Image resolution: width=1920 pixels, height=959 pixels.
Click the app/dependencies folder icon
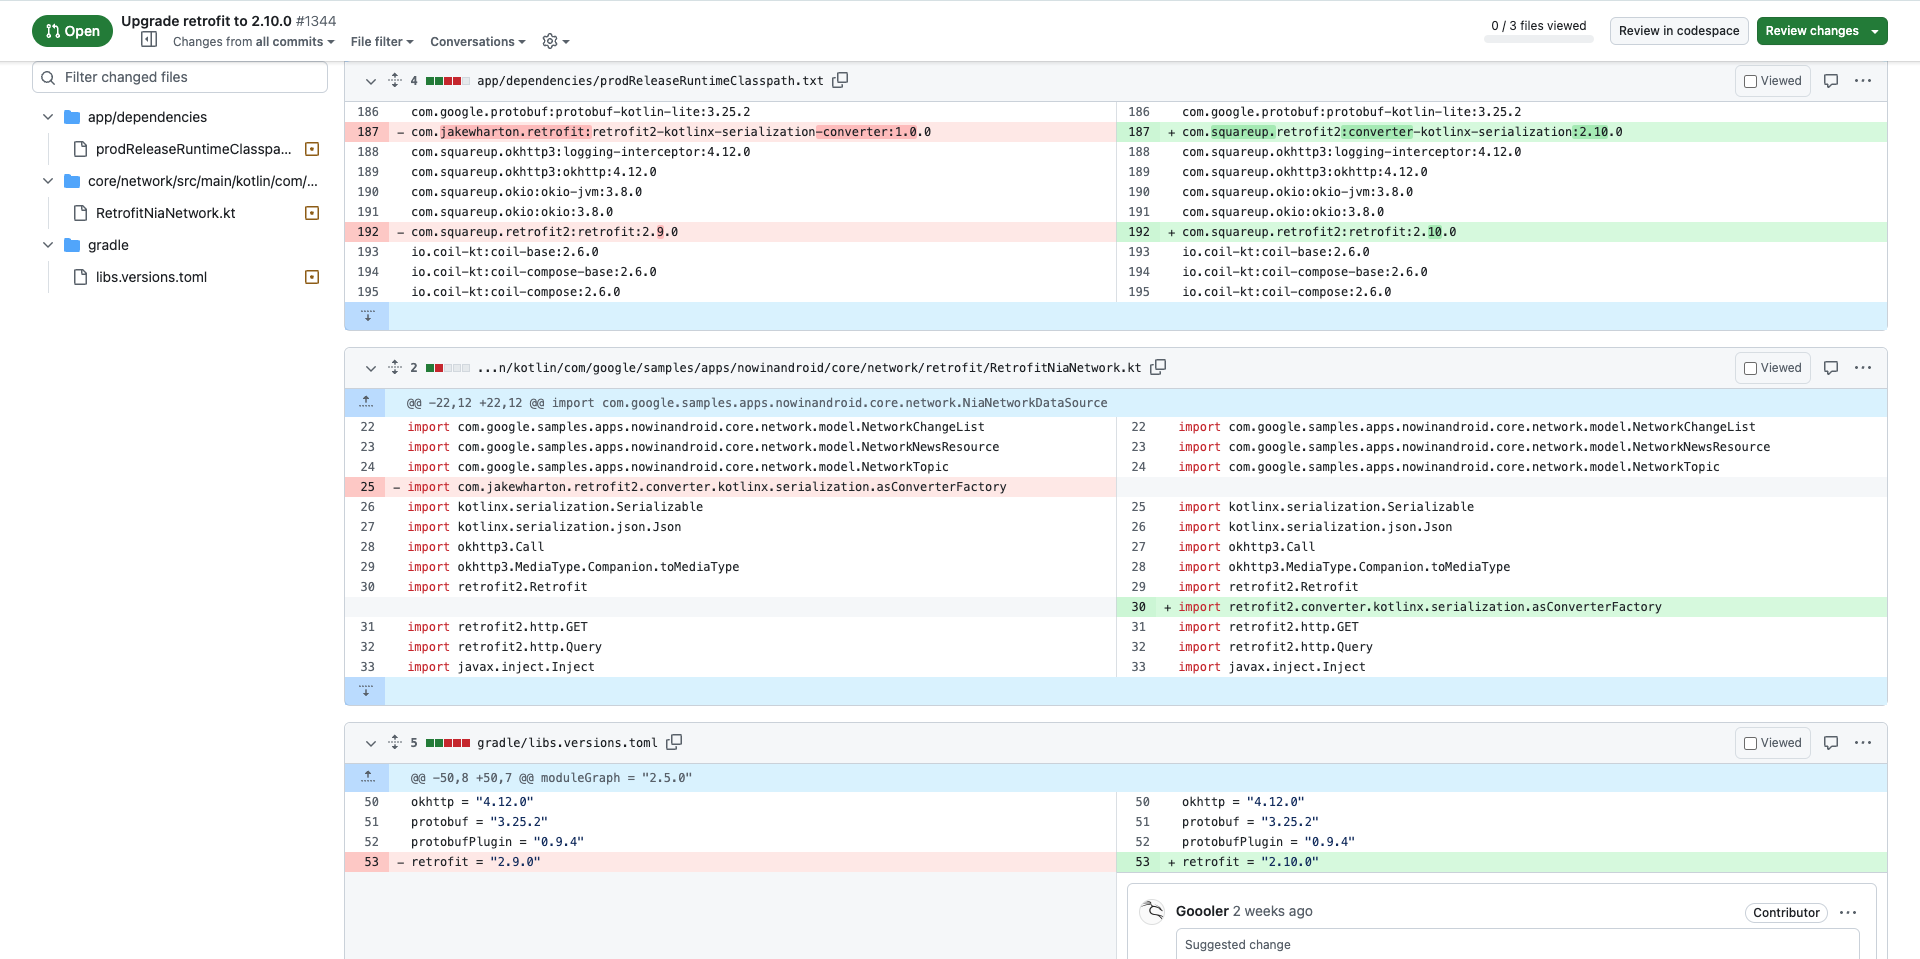coord(72,117)
